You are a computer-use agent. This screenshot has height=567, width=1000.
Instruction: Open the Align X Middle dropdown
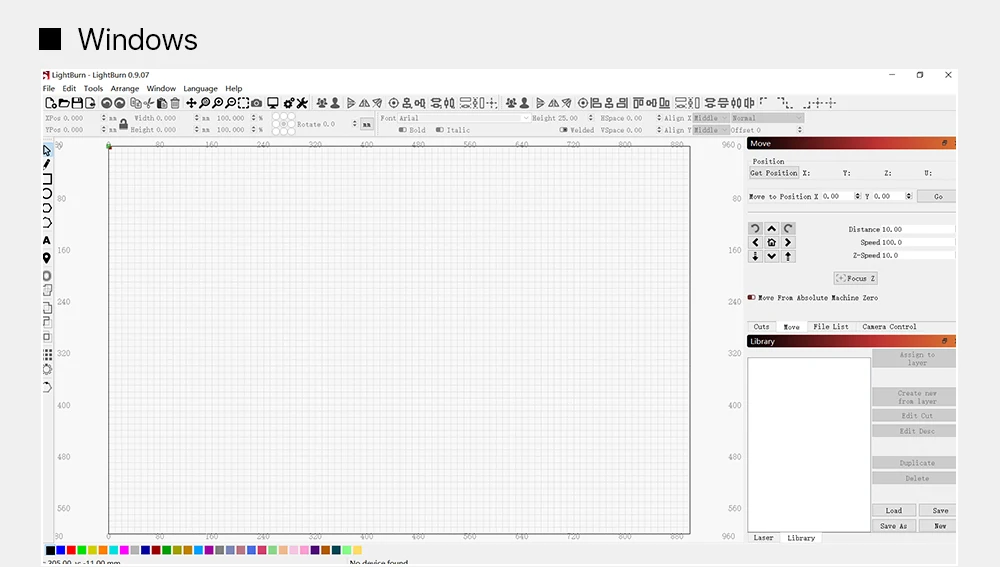point(710,118)
